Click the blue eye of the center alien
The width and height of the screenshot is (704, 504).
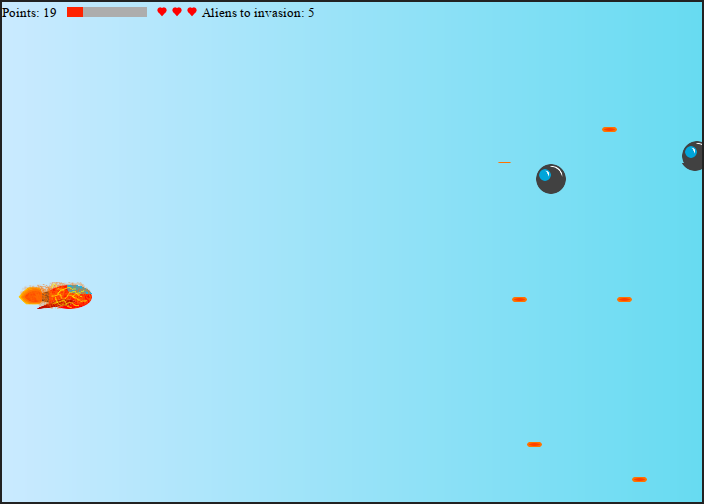click(x=545, y=175)
